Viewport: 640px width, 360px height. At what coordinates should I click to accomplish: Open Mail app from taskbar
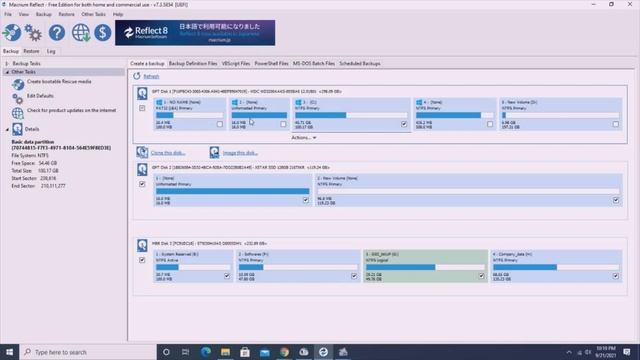pos(264,352)
